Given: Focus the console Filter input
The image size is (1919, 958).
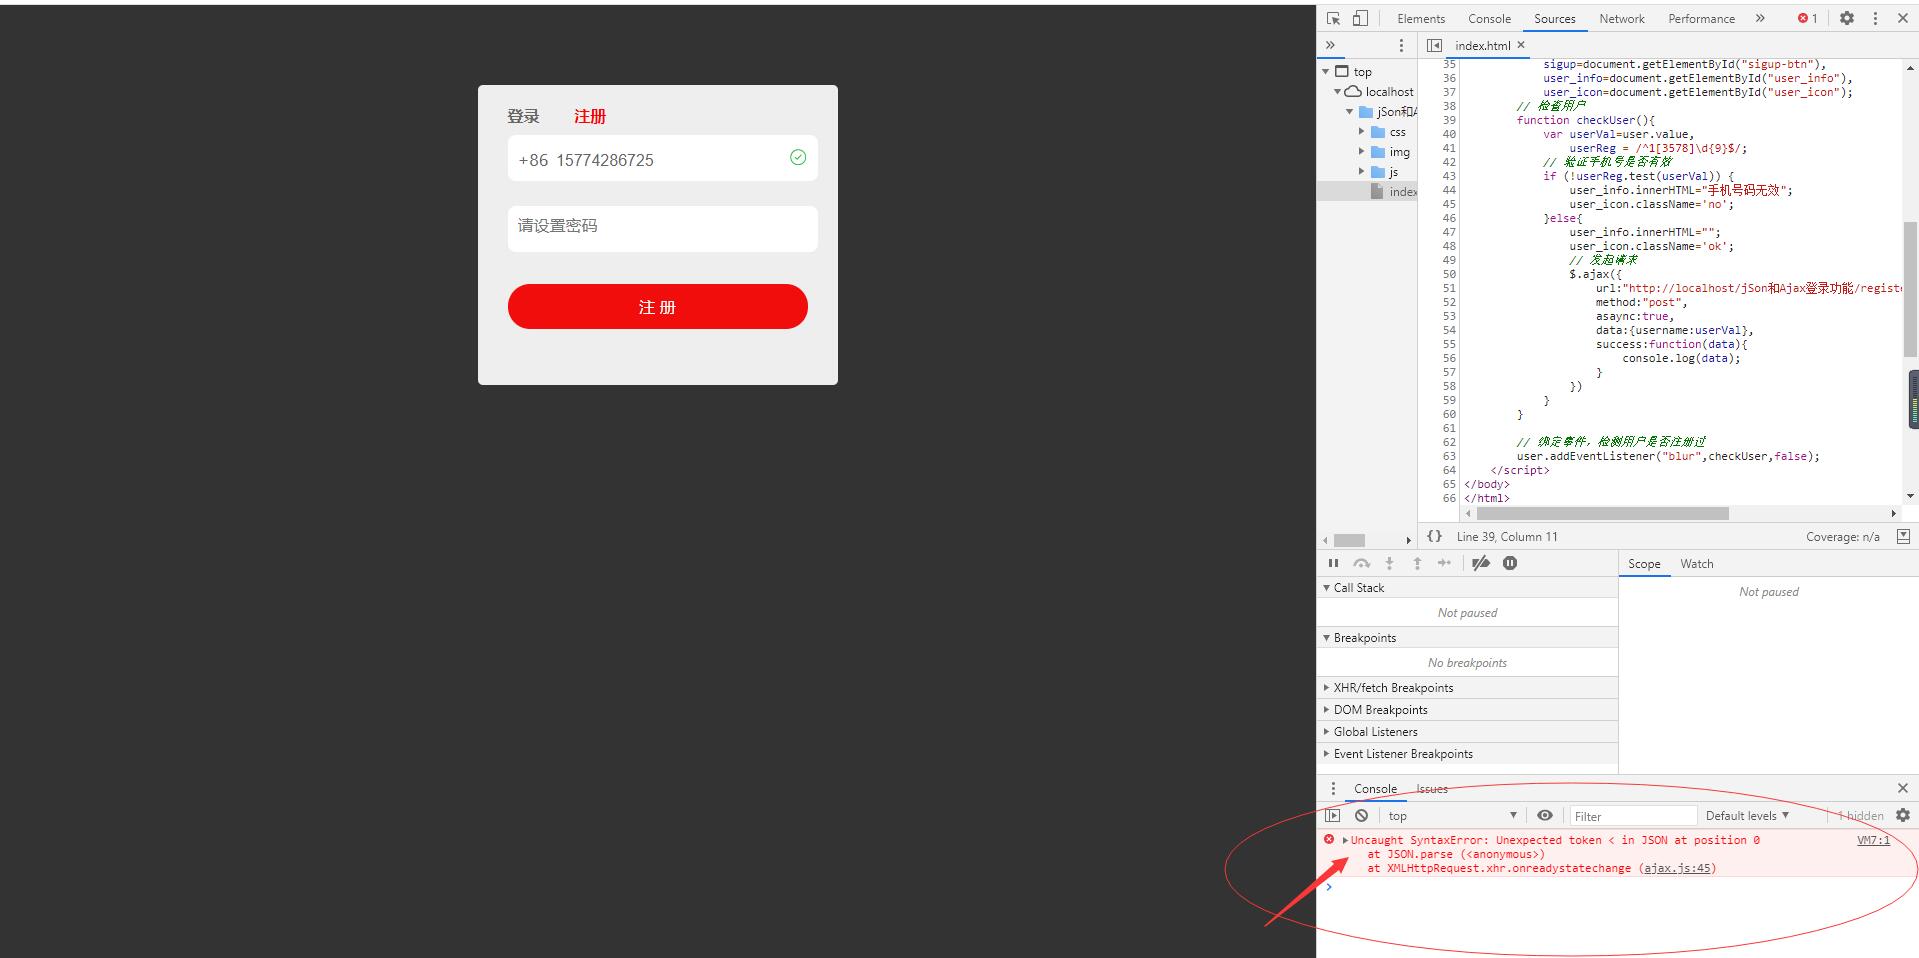Looking at the screenshot, I should [x=1633, y=815].
